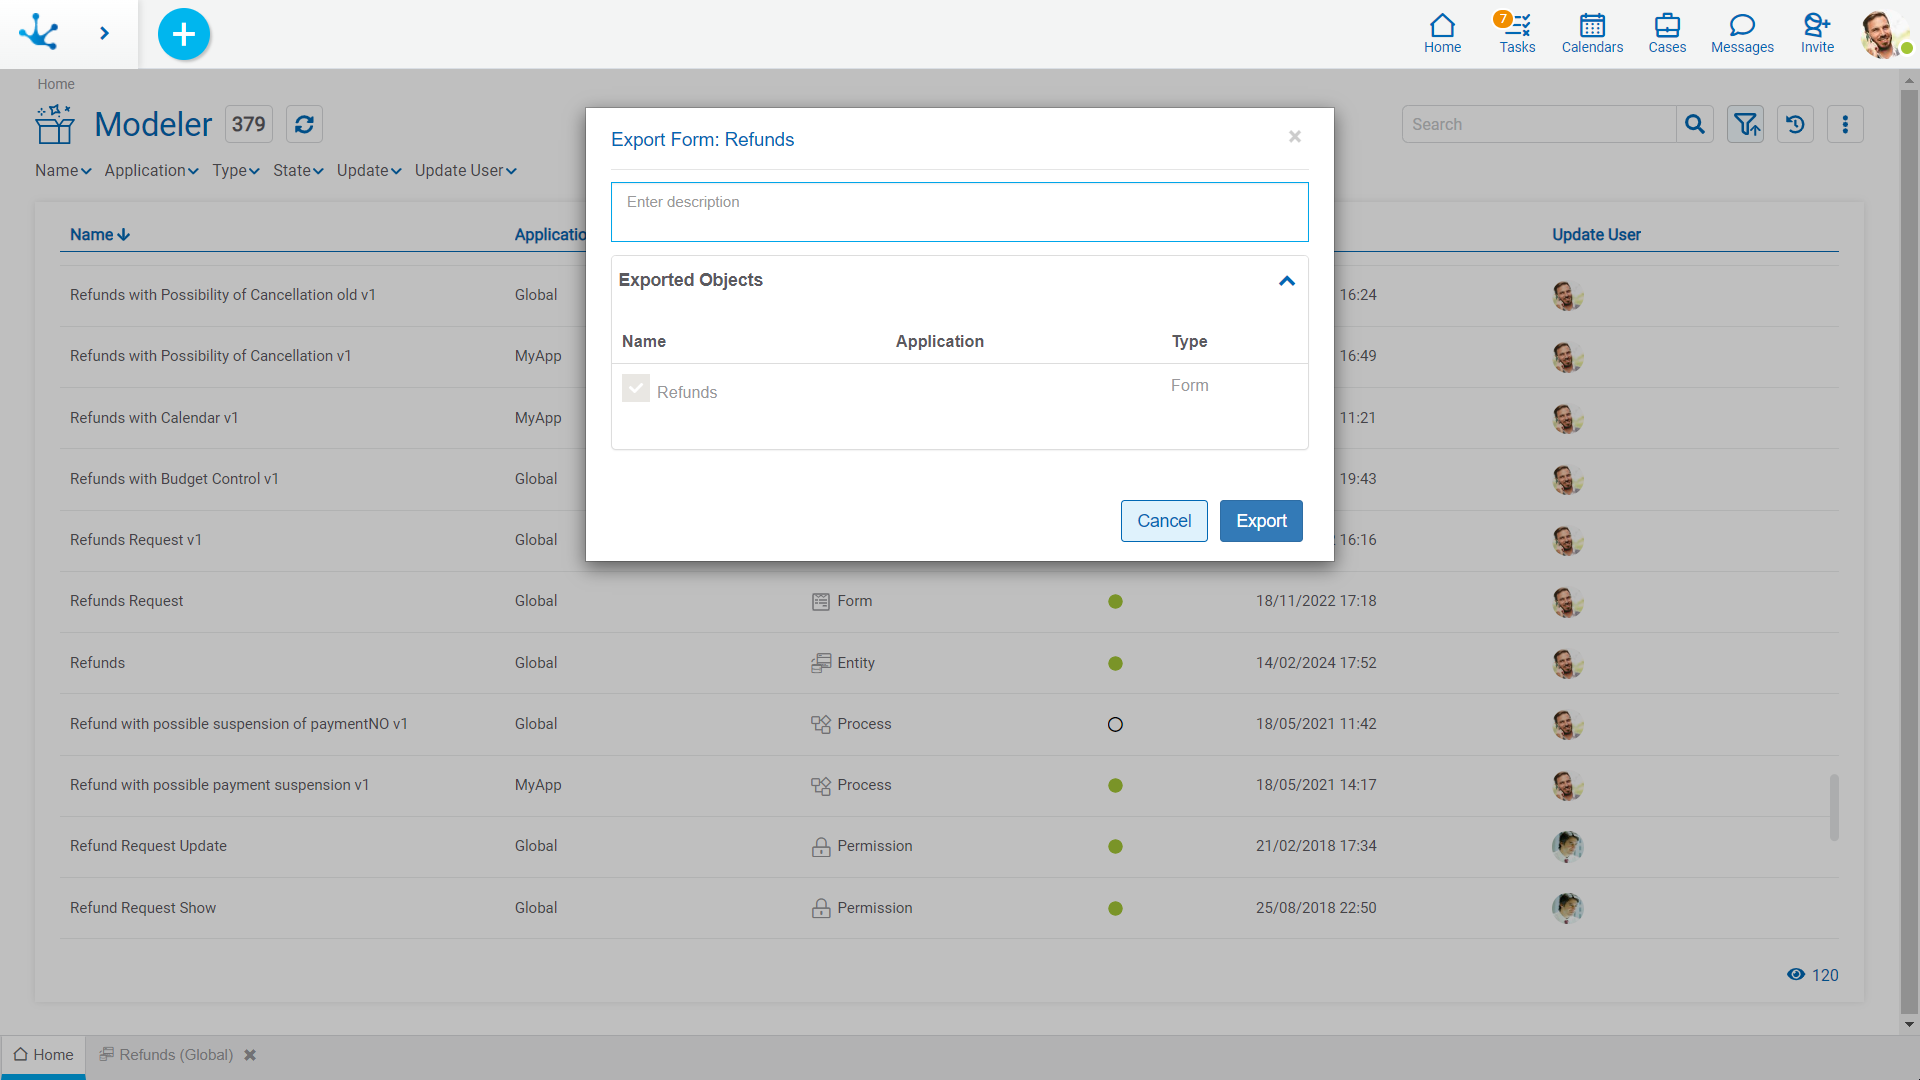
Task: Click the search magnifier icon
Action: point(1695,124)
